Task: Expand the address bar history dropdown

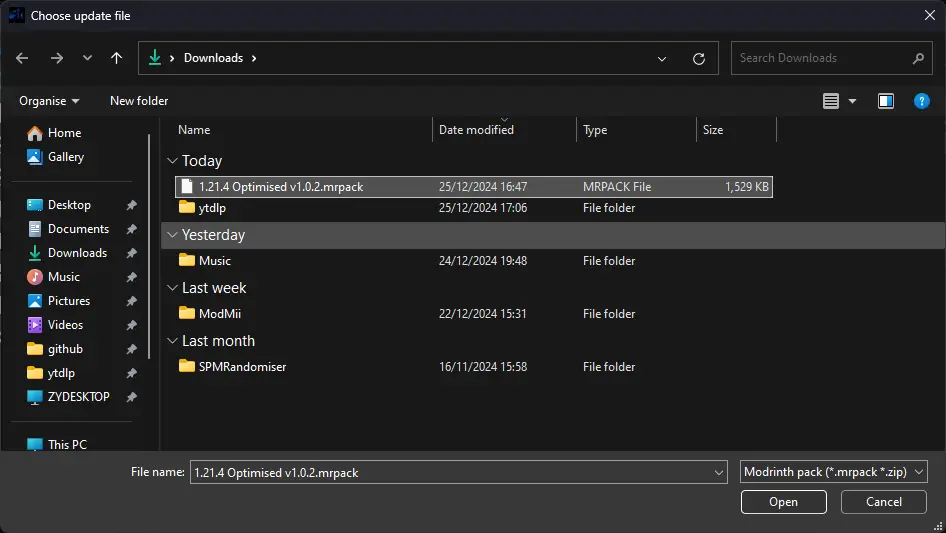Action: (661, 58)
